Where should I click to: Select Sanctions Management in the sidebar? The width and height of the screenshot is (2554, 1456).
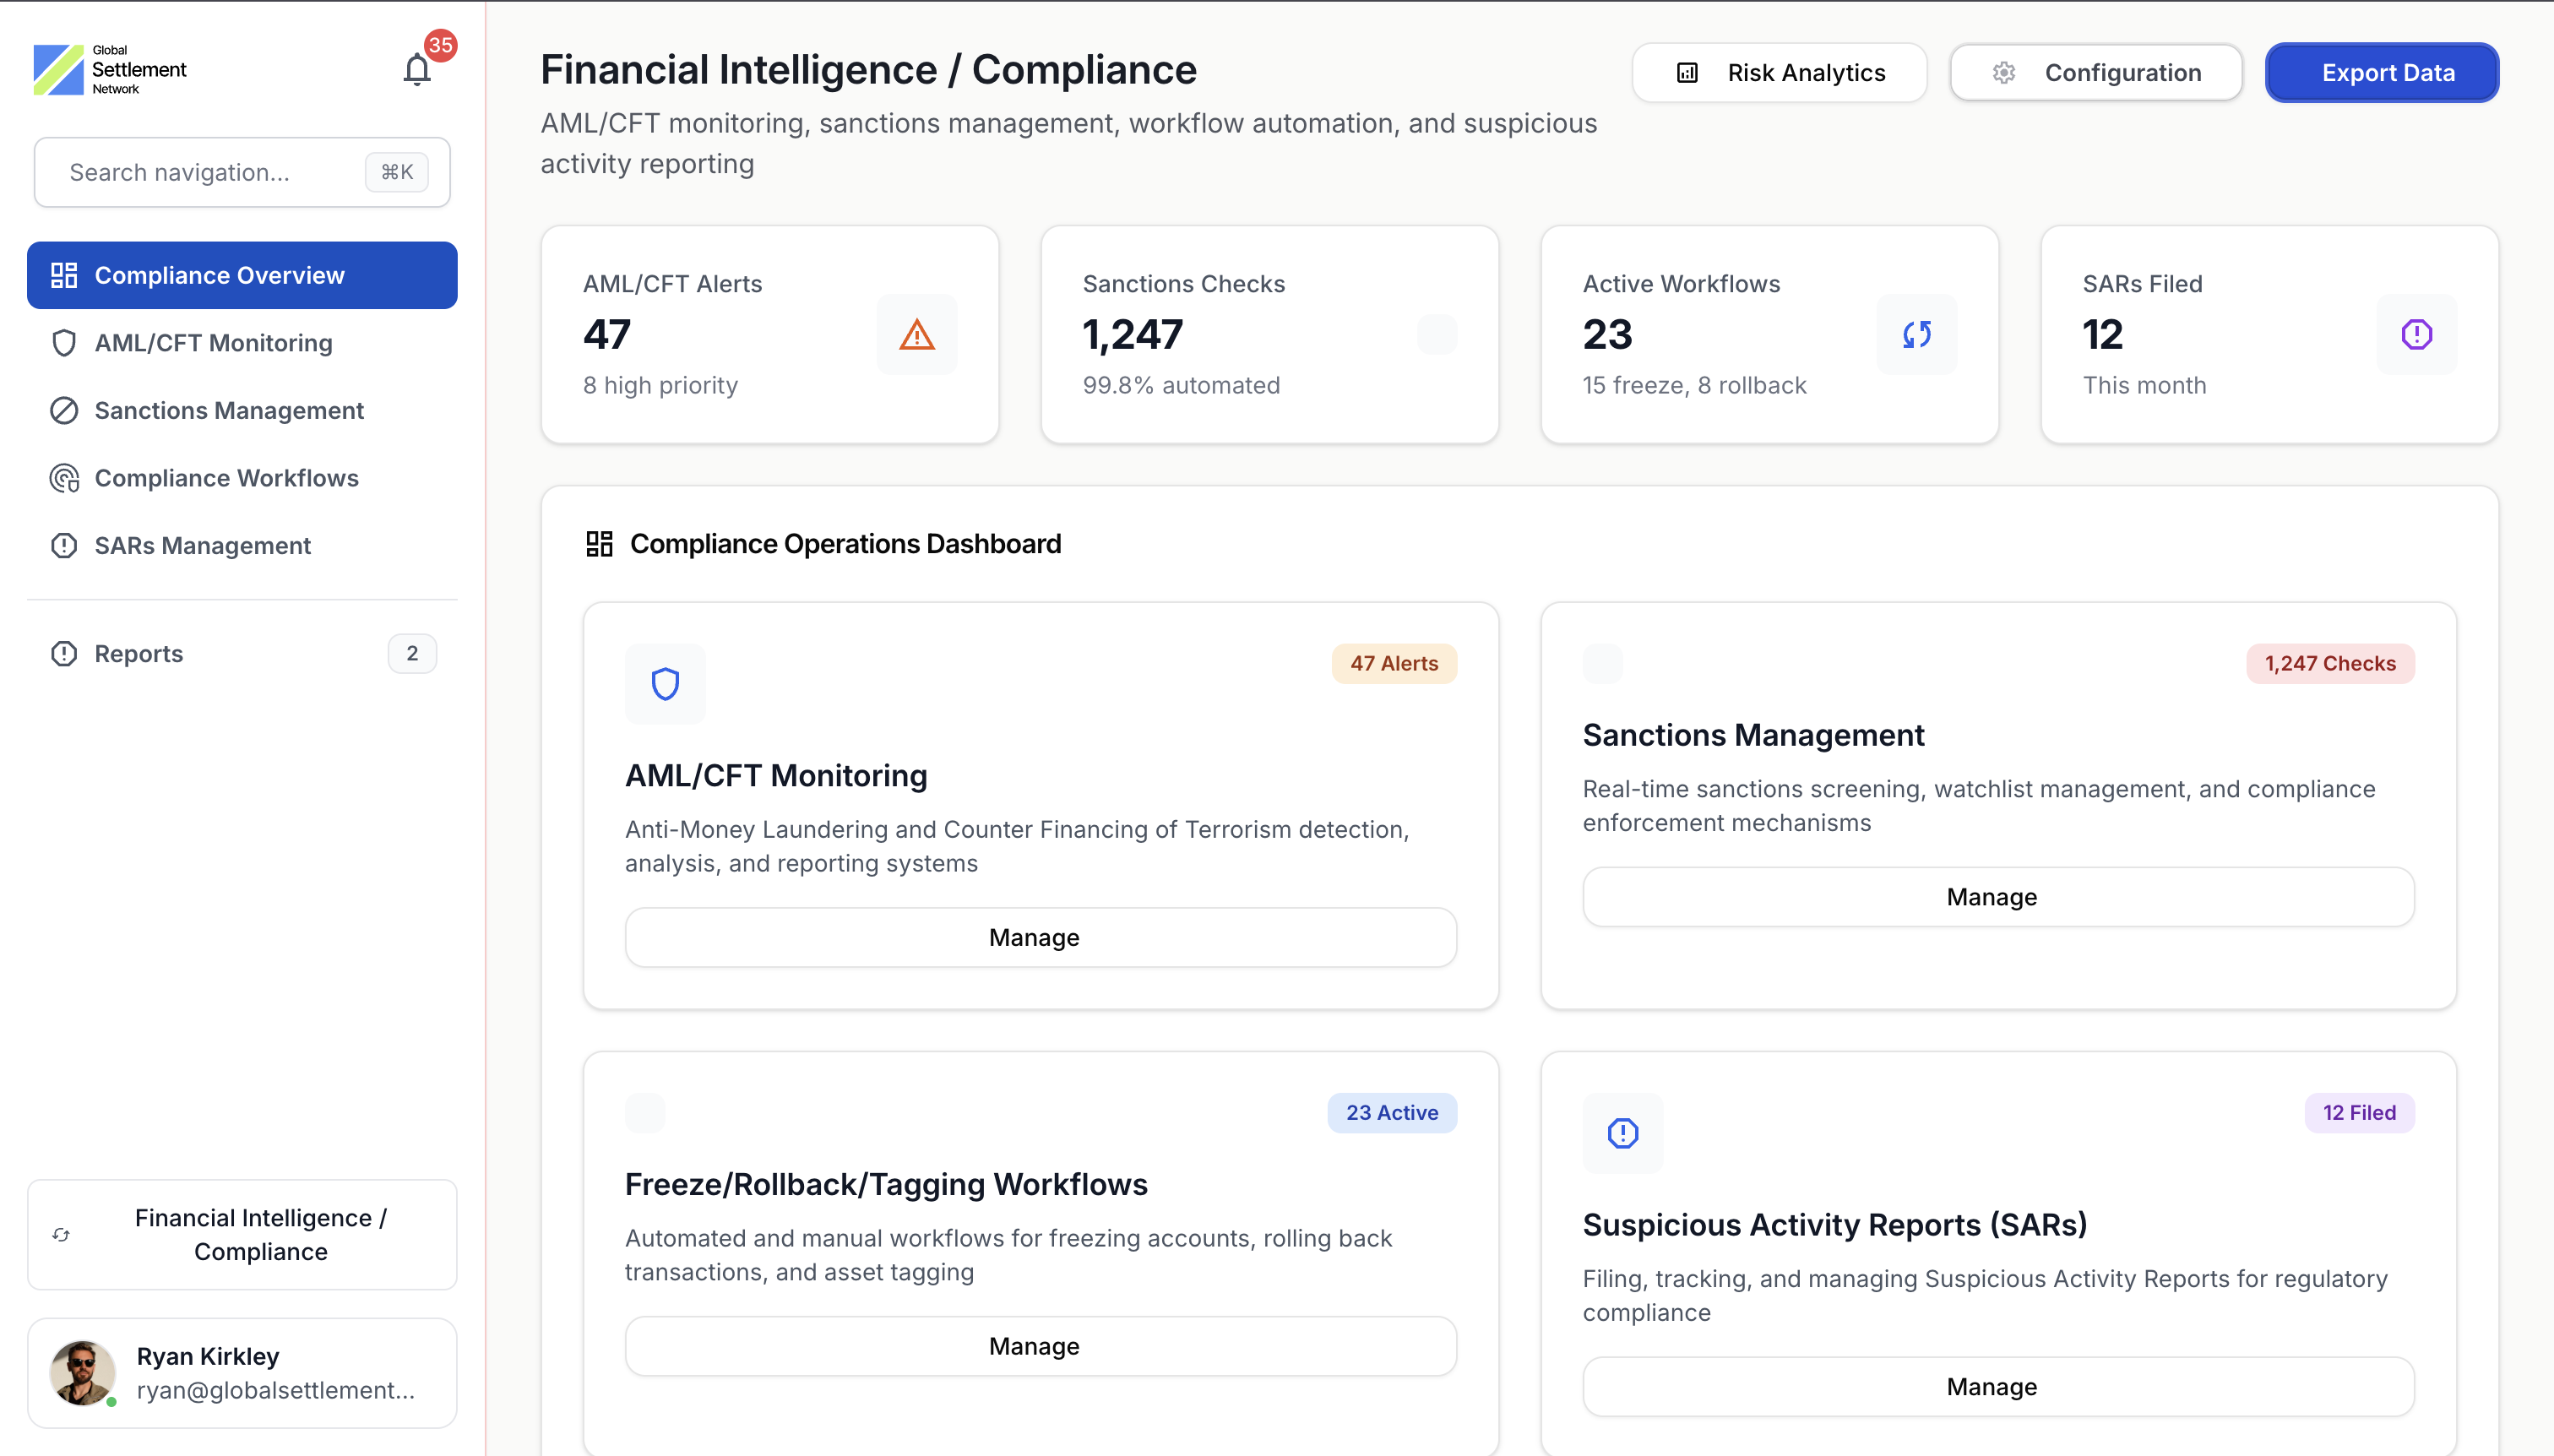(228, 410)
